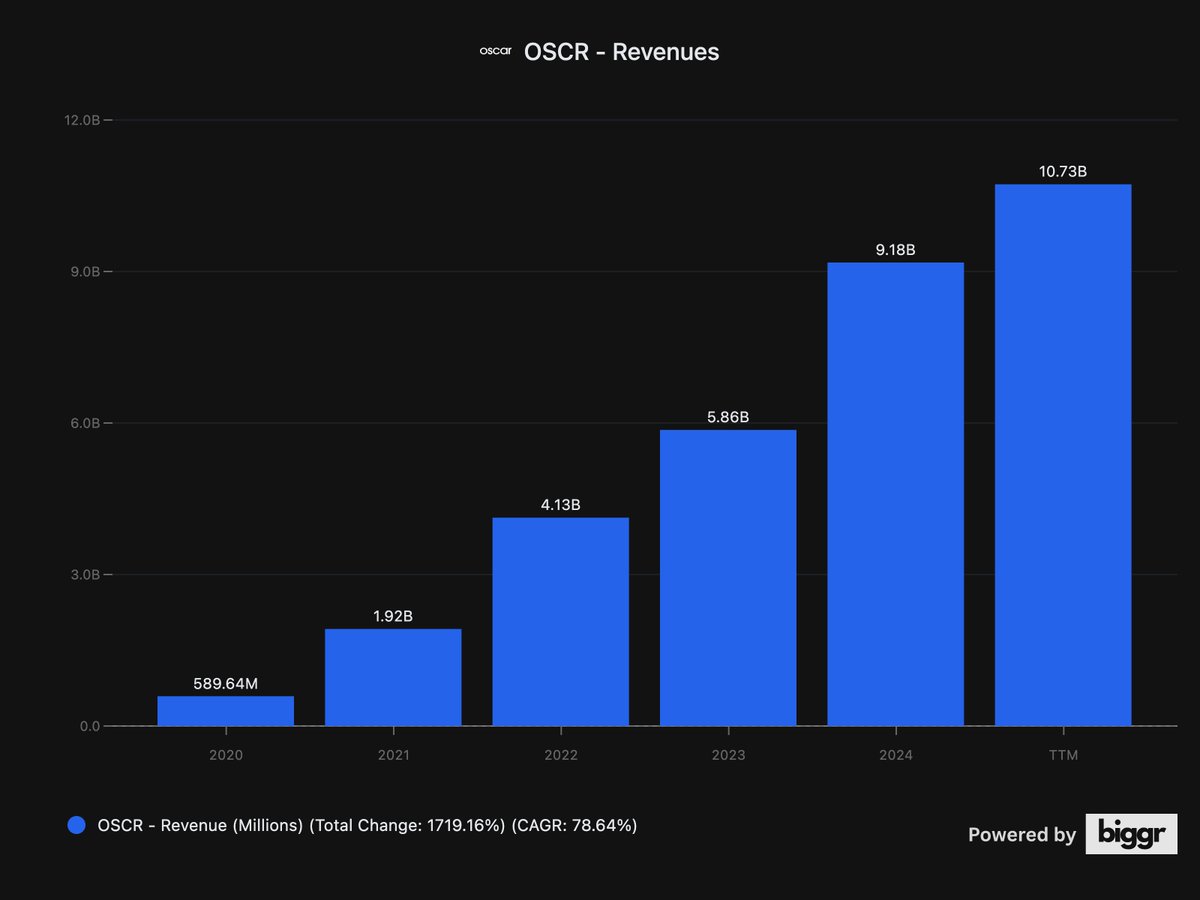Select the 2023 revenue bar
The width and height of the screenshot is (1200, 900).
[728, 578]
